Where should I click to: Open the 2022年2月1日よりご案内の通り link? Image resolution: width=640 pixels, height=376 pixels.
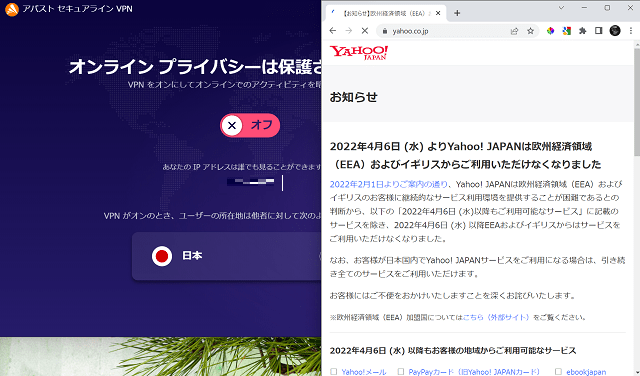point(389,185)
